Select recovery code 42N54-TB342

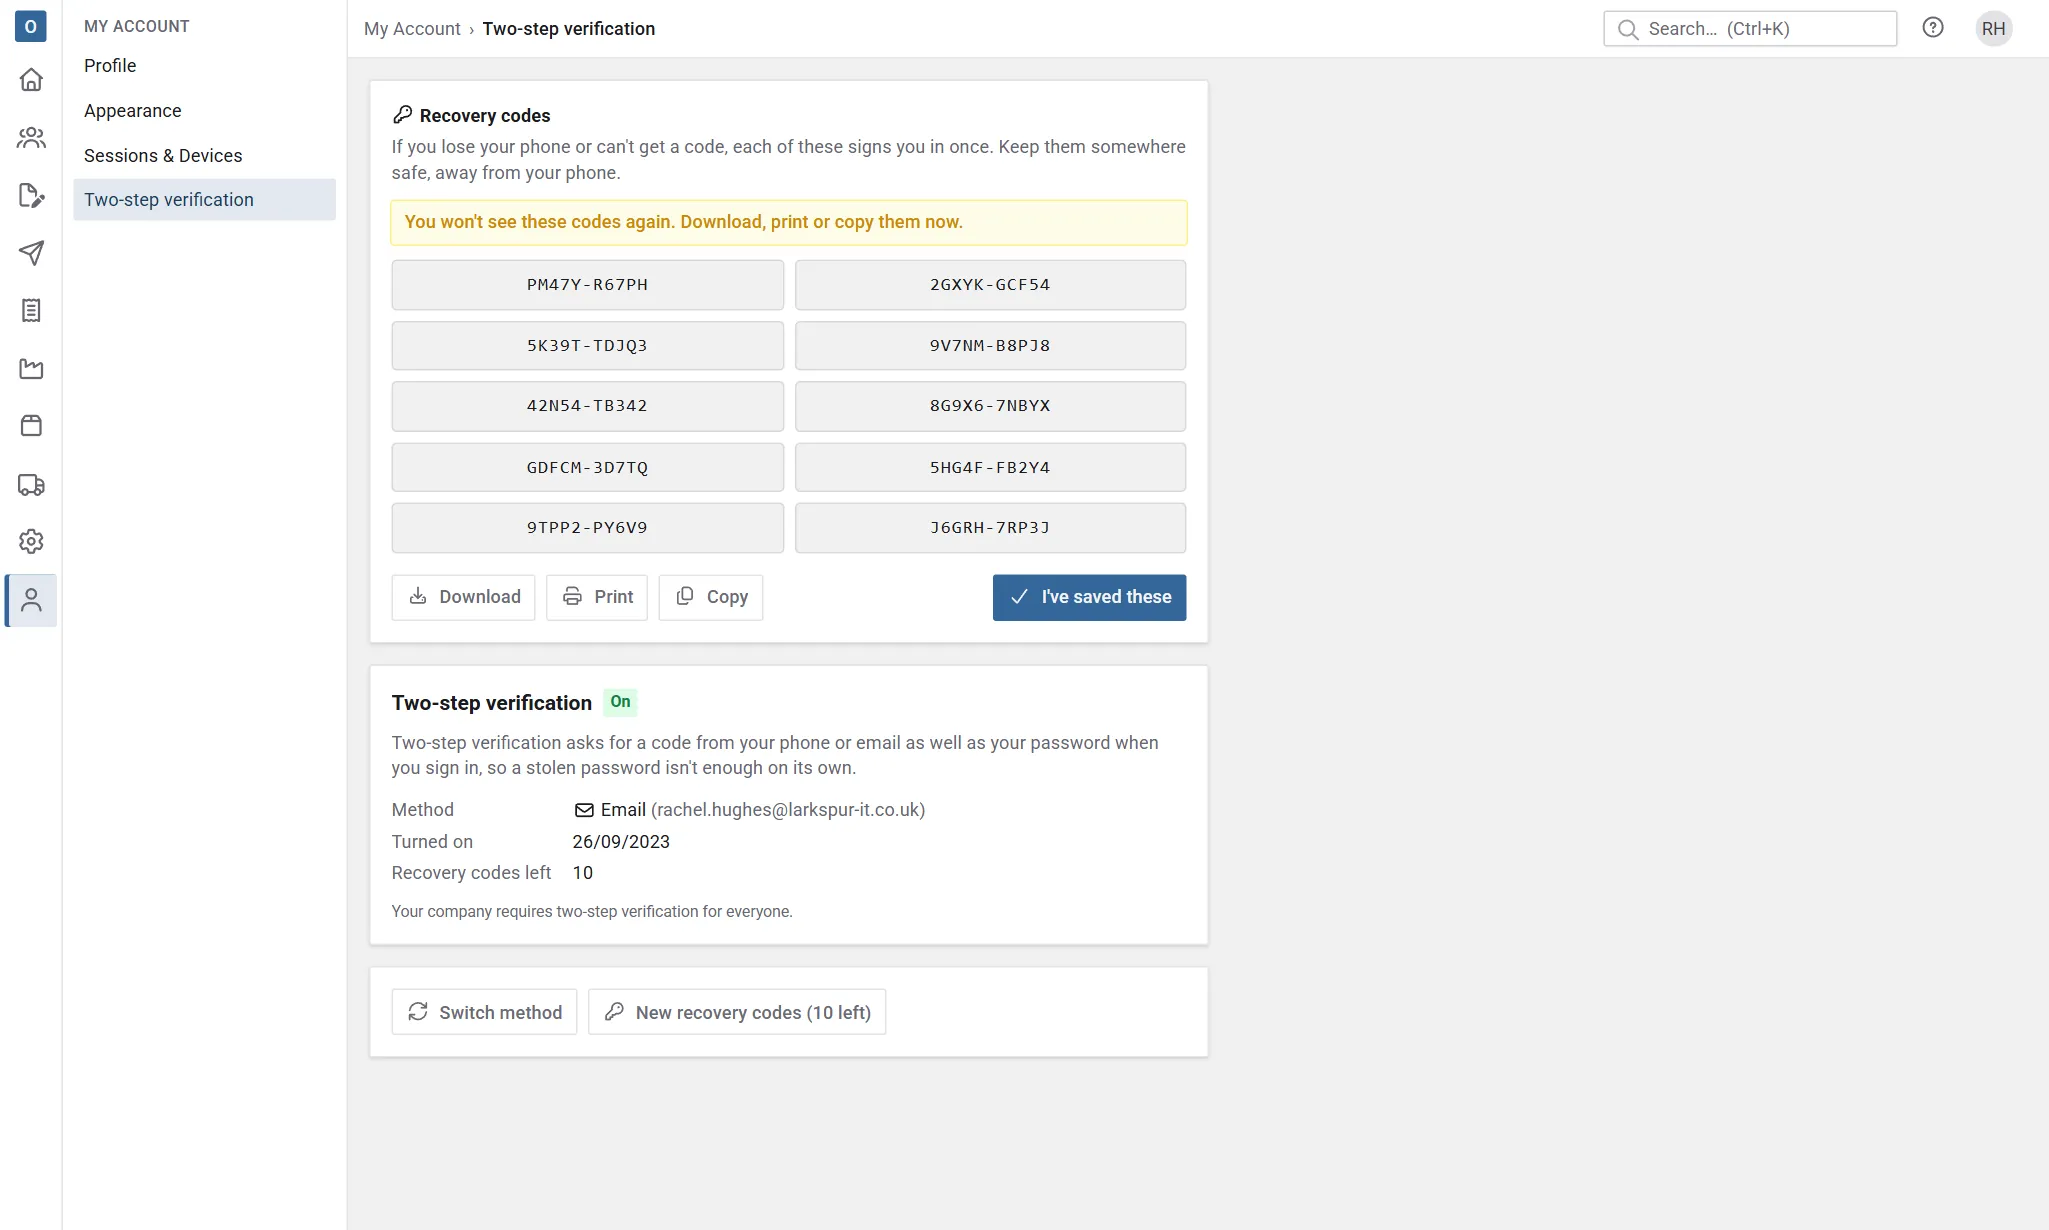point(588,406)
